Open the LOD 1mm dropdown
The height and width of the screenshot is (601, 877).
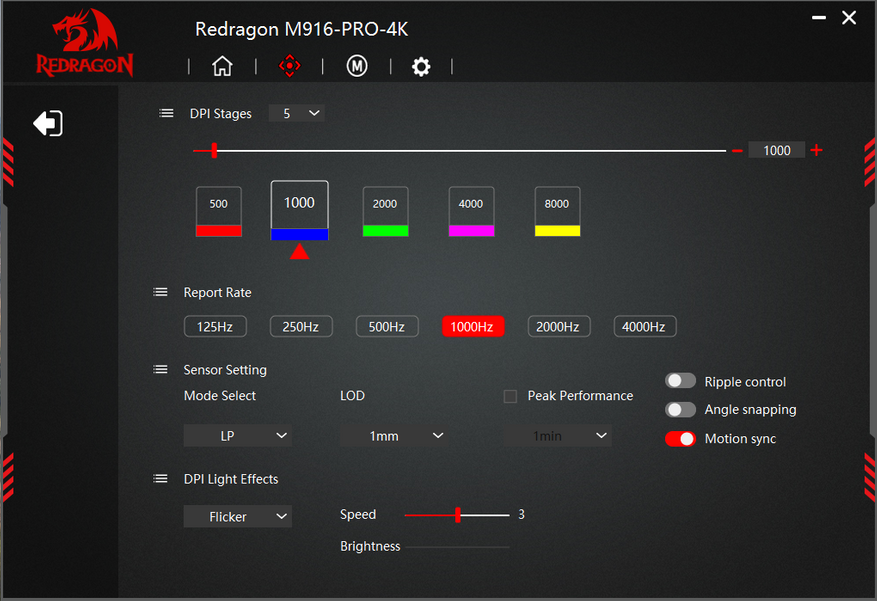(x=394, y=436)
